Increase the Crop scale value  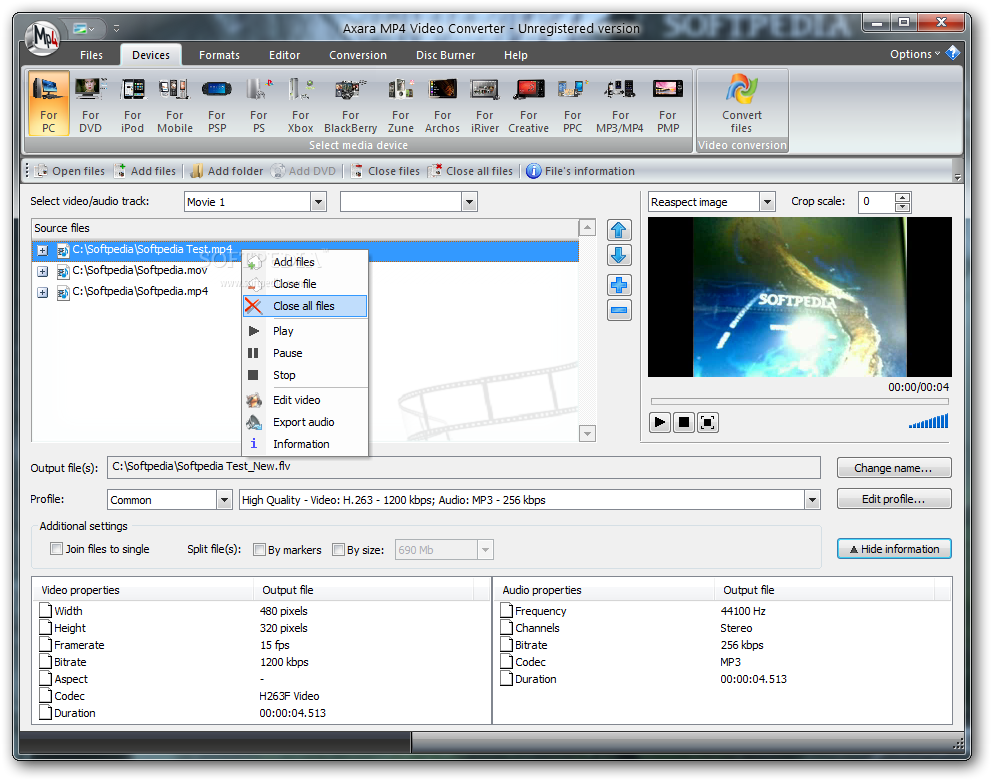pos(902,197)
